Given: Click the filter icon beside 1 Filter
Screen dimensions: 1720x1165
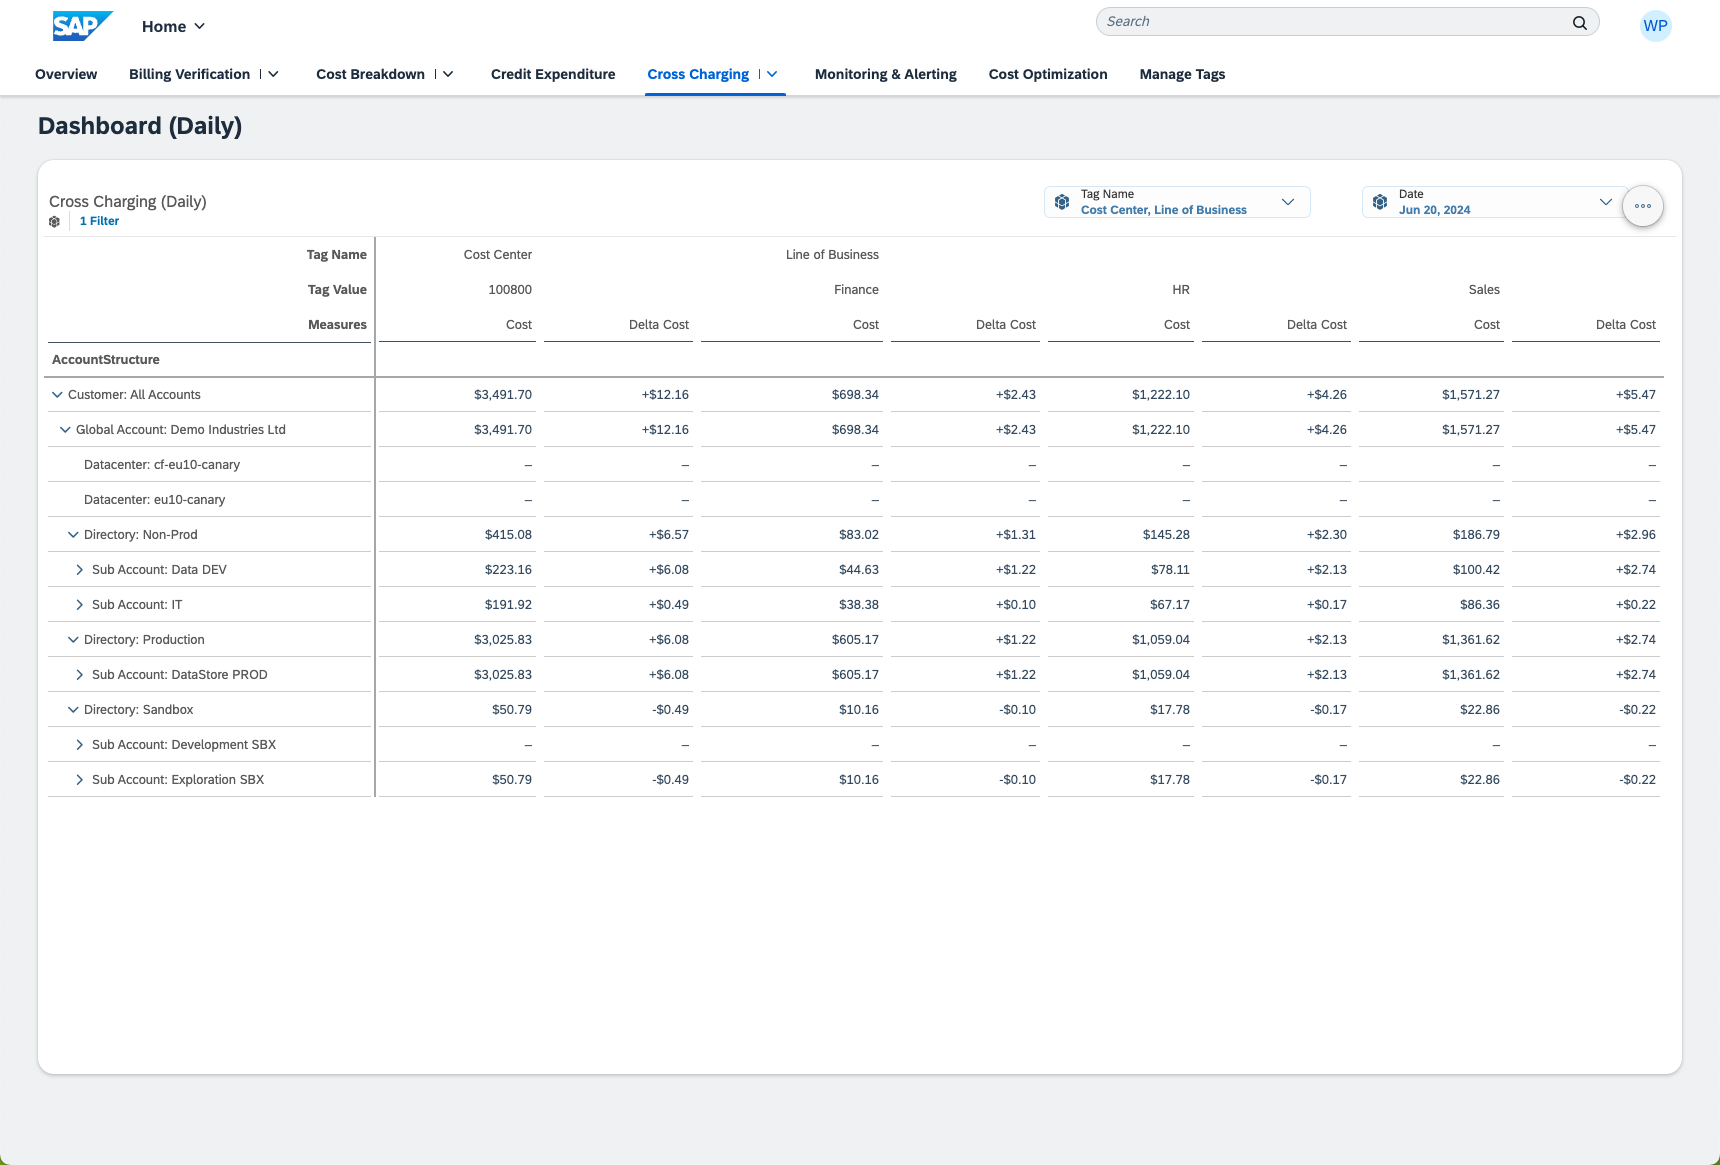Looking at the screenshot, I should 55,222.
